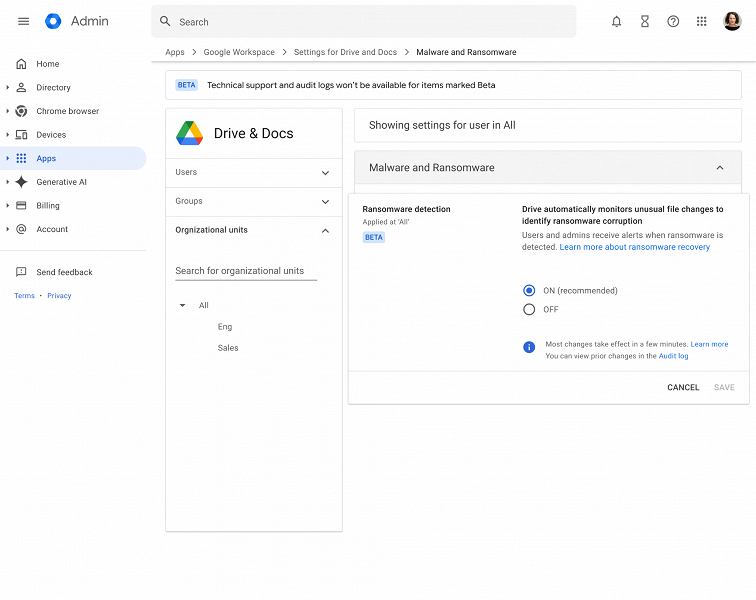Click the Google Admin logo
The width and height of the screenshot is (756, 600).
[53, 21]
